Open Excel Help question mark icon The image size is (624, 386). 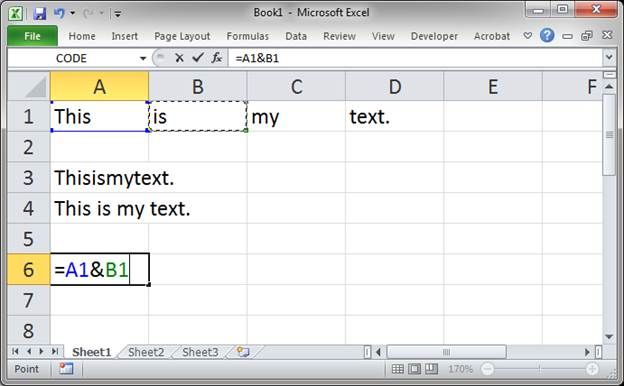click(x=547, y=35)
